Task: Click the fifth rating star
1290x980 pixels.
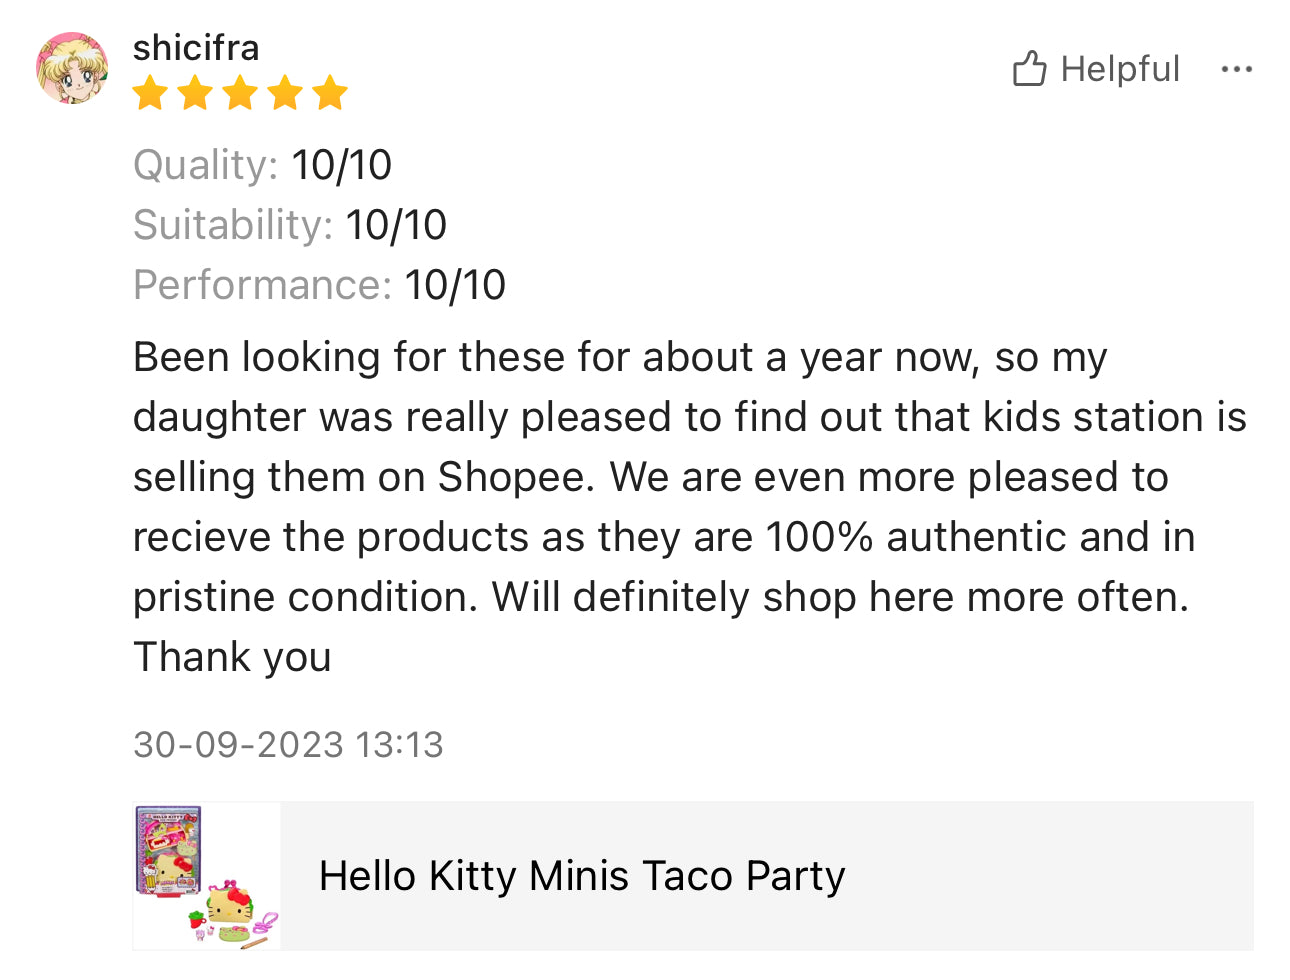Action: pyautogui.click(x=329, y=94)
